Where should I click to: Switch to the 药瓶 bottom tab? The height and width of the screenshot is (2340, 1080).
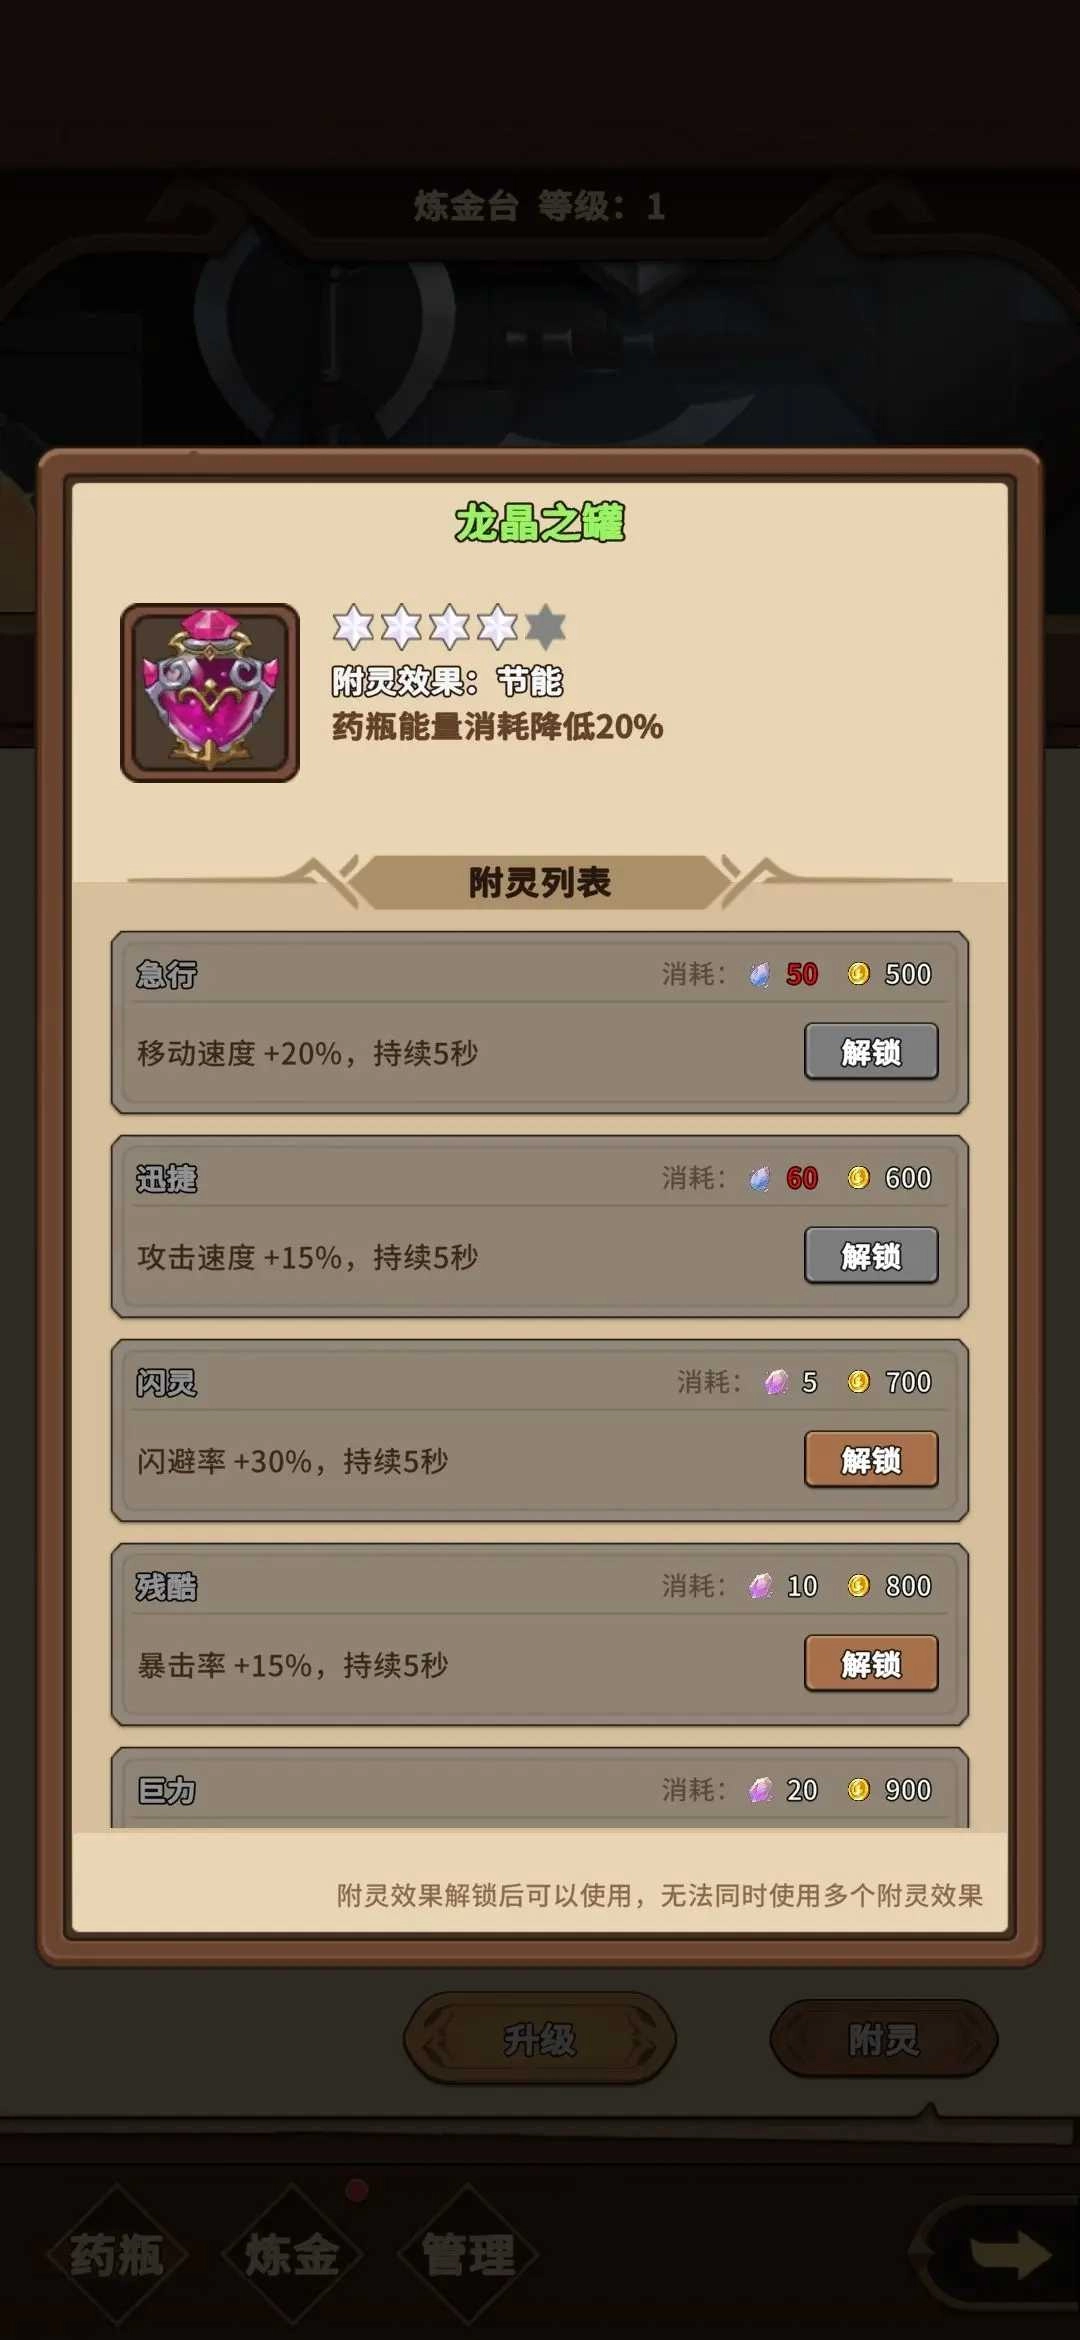click(117, 2255)
